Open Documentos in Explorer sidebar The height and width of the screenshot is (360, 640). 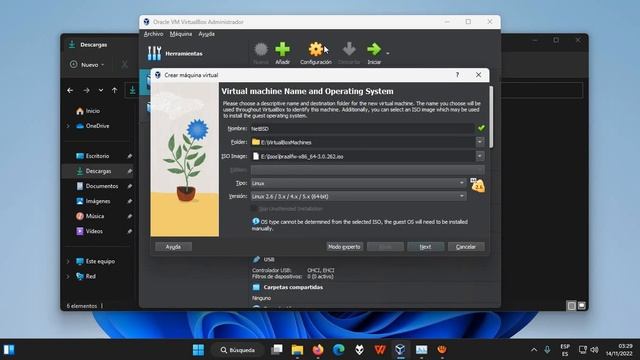point(102,186)
